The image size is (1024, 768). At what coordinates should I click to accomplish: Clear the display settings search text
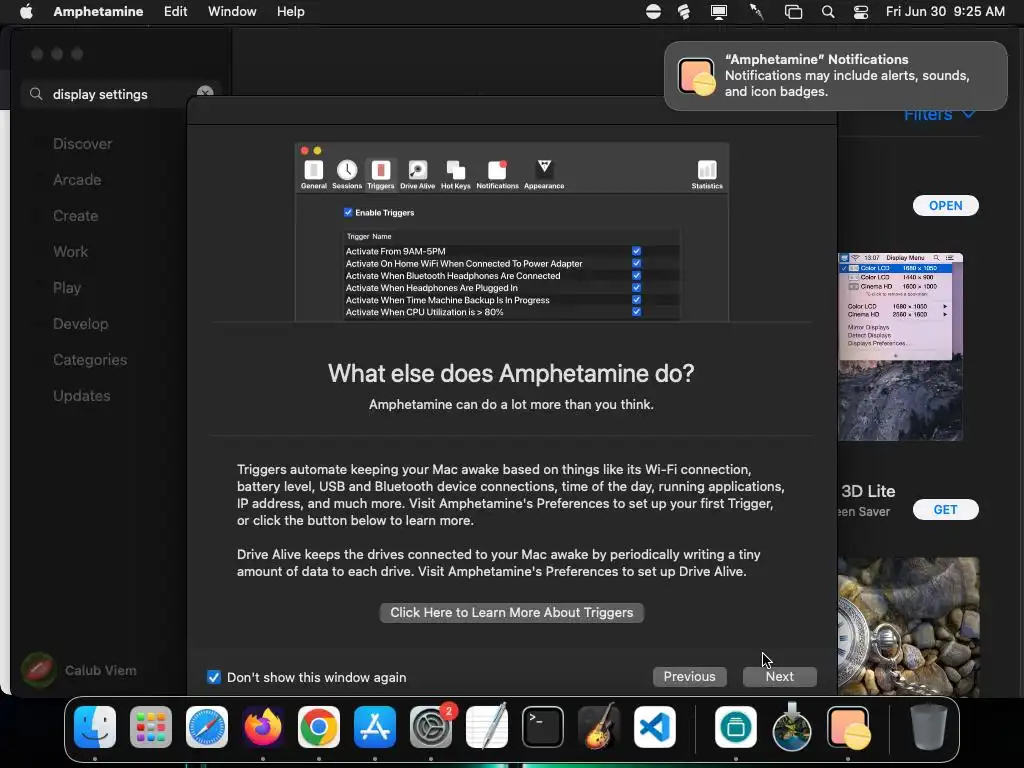(205, 93)
